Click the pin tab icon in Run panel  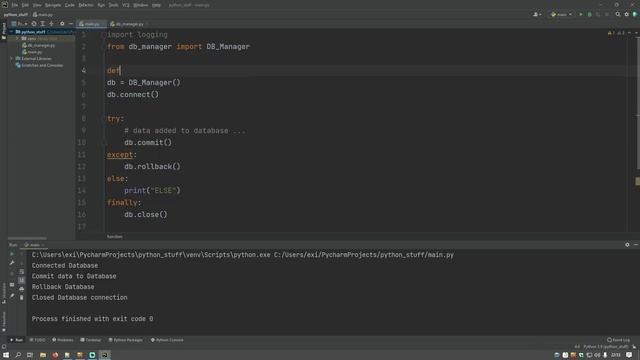pos(12,296)
